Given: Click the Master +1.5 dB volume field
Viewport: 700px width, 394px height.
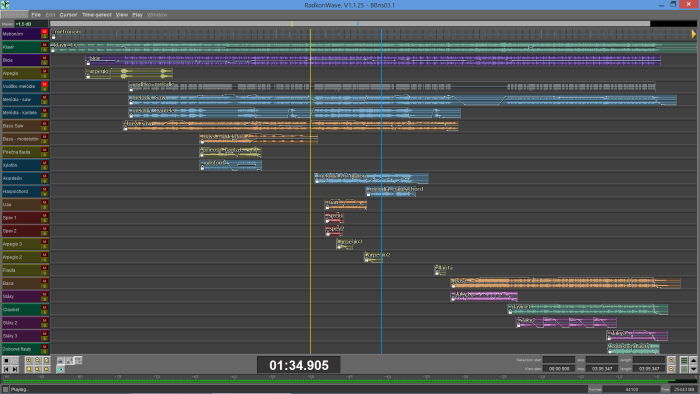Looking at the screenshot, I should click(x=31, y=24).
